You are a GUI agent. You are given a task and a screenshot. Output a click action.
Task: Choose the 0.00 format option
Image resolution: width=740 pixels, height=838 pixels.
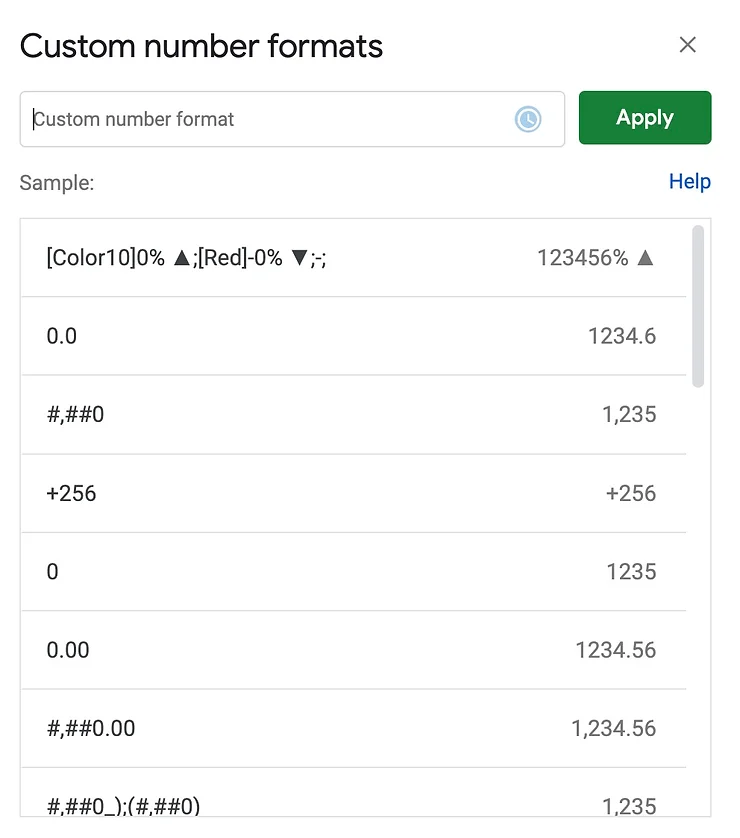click(68, 650)
